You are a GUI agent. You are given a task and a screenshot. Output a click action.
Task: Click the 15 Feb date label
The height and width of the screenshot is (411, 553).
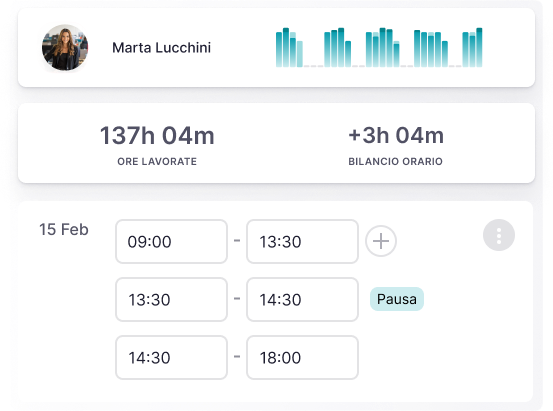tap(64, 230)
